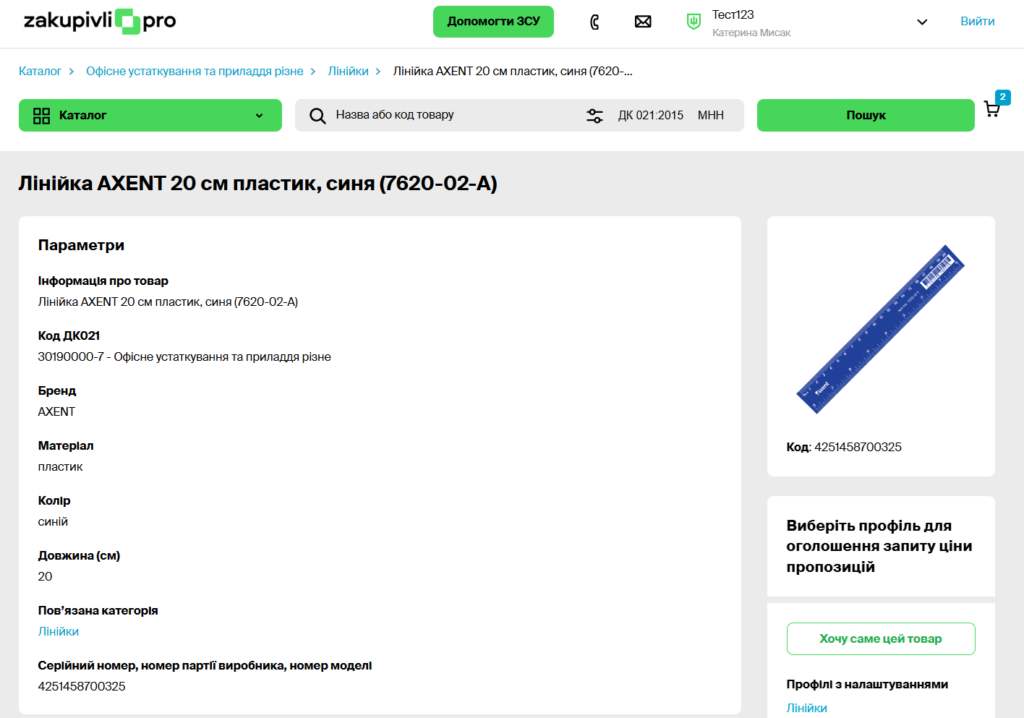This screenshot has width=1024, height=718.
Task: Open the Лінійки breadcrumb link
Action: click(x=348, y=71)
